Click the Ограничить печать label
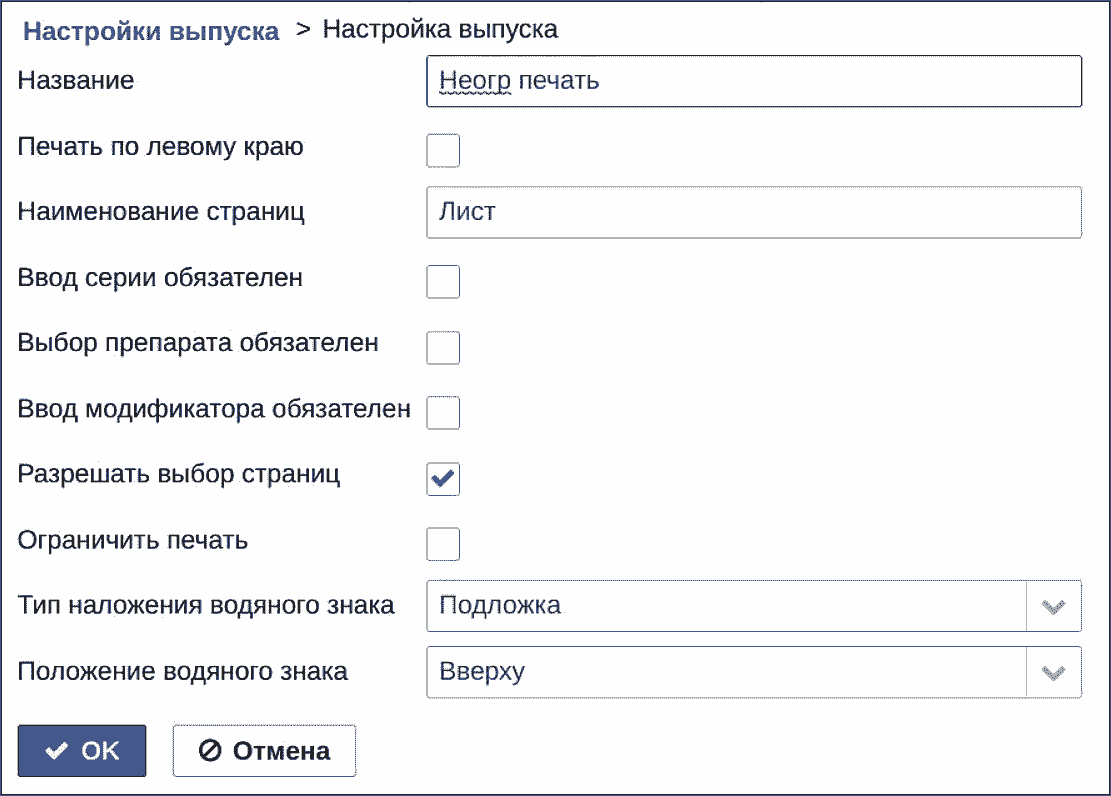The image size is (1111, 796). pos(132,540)
